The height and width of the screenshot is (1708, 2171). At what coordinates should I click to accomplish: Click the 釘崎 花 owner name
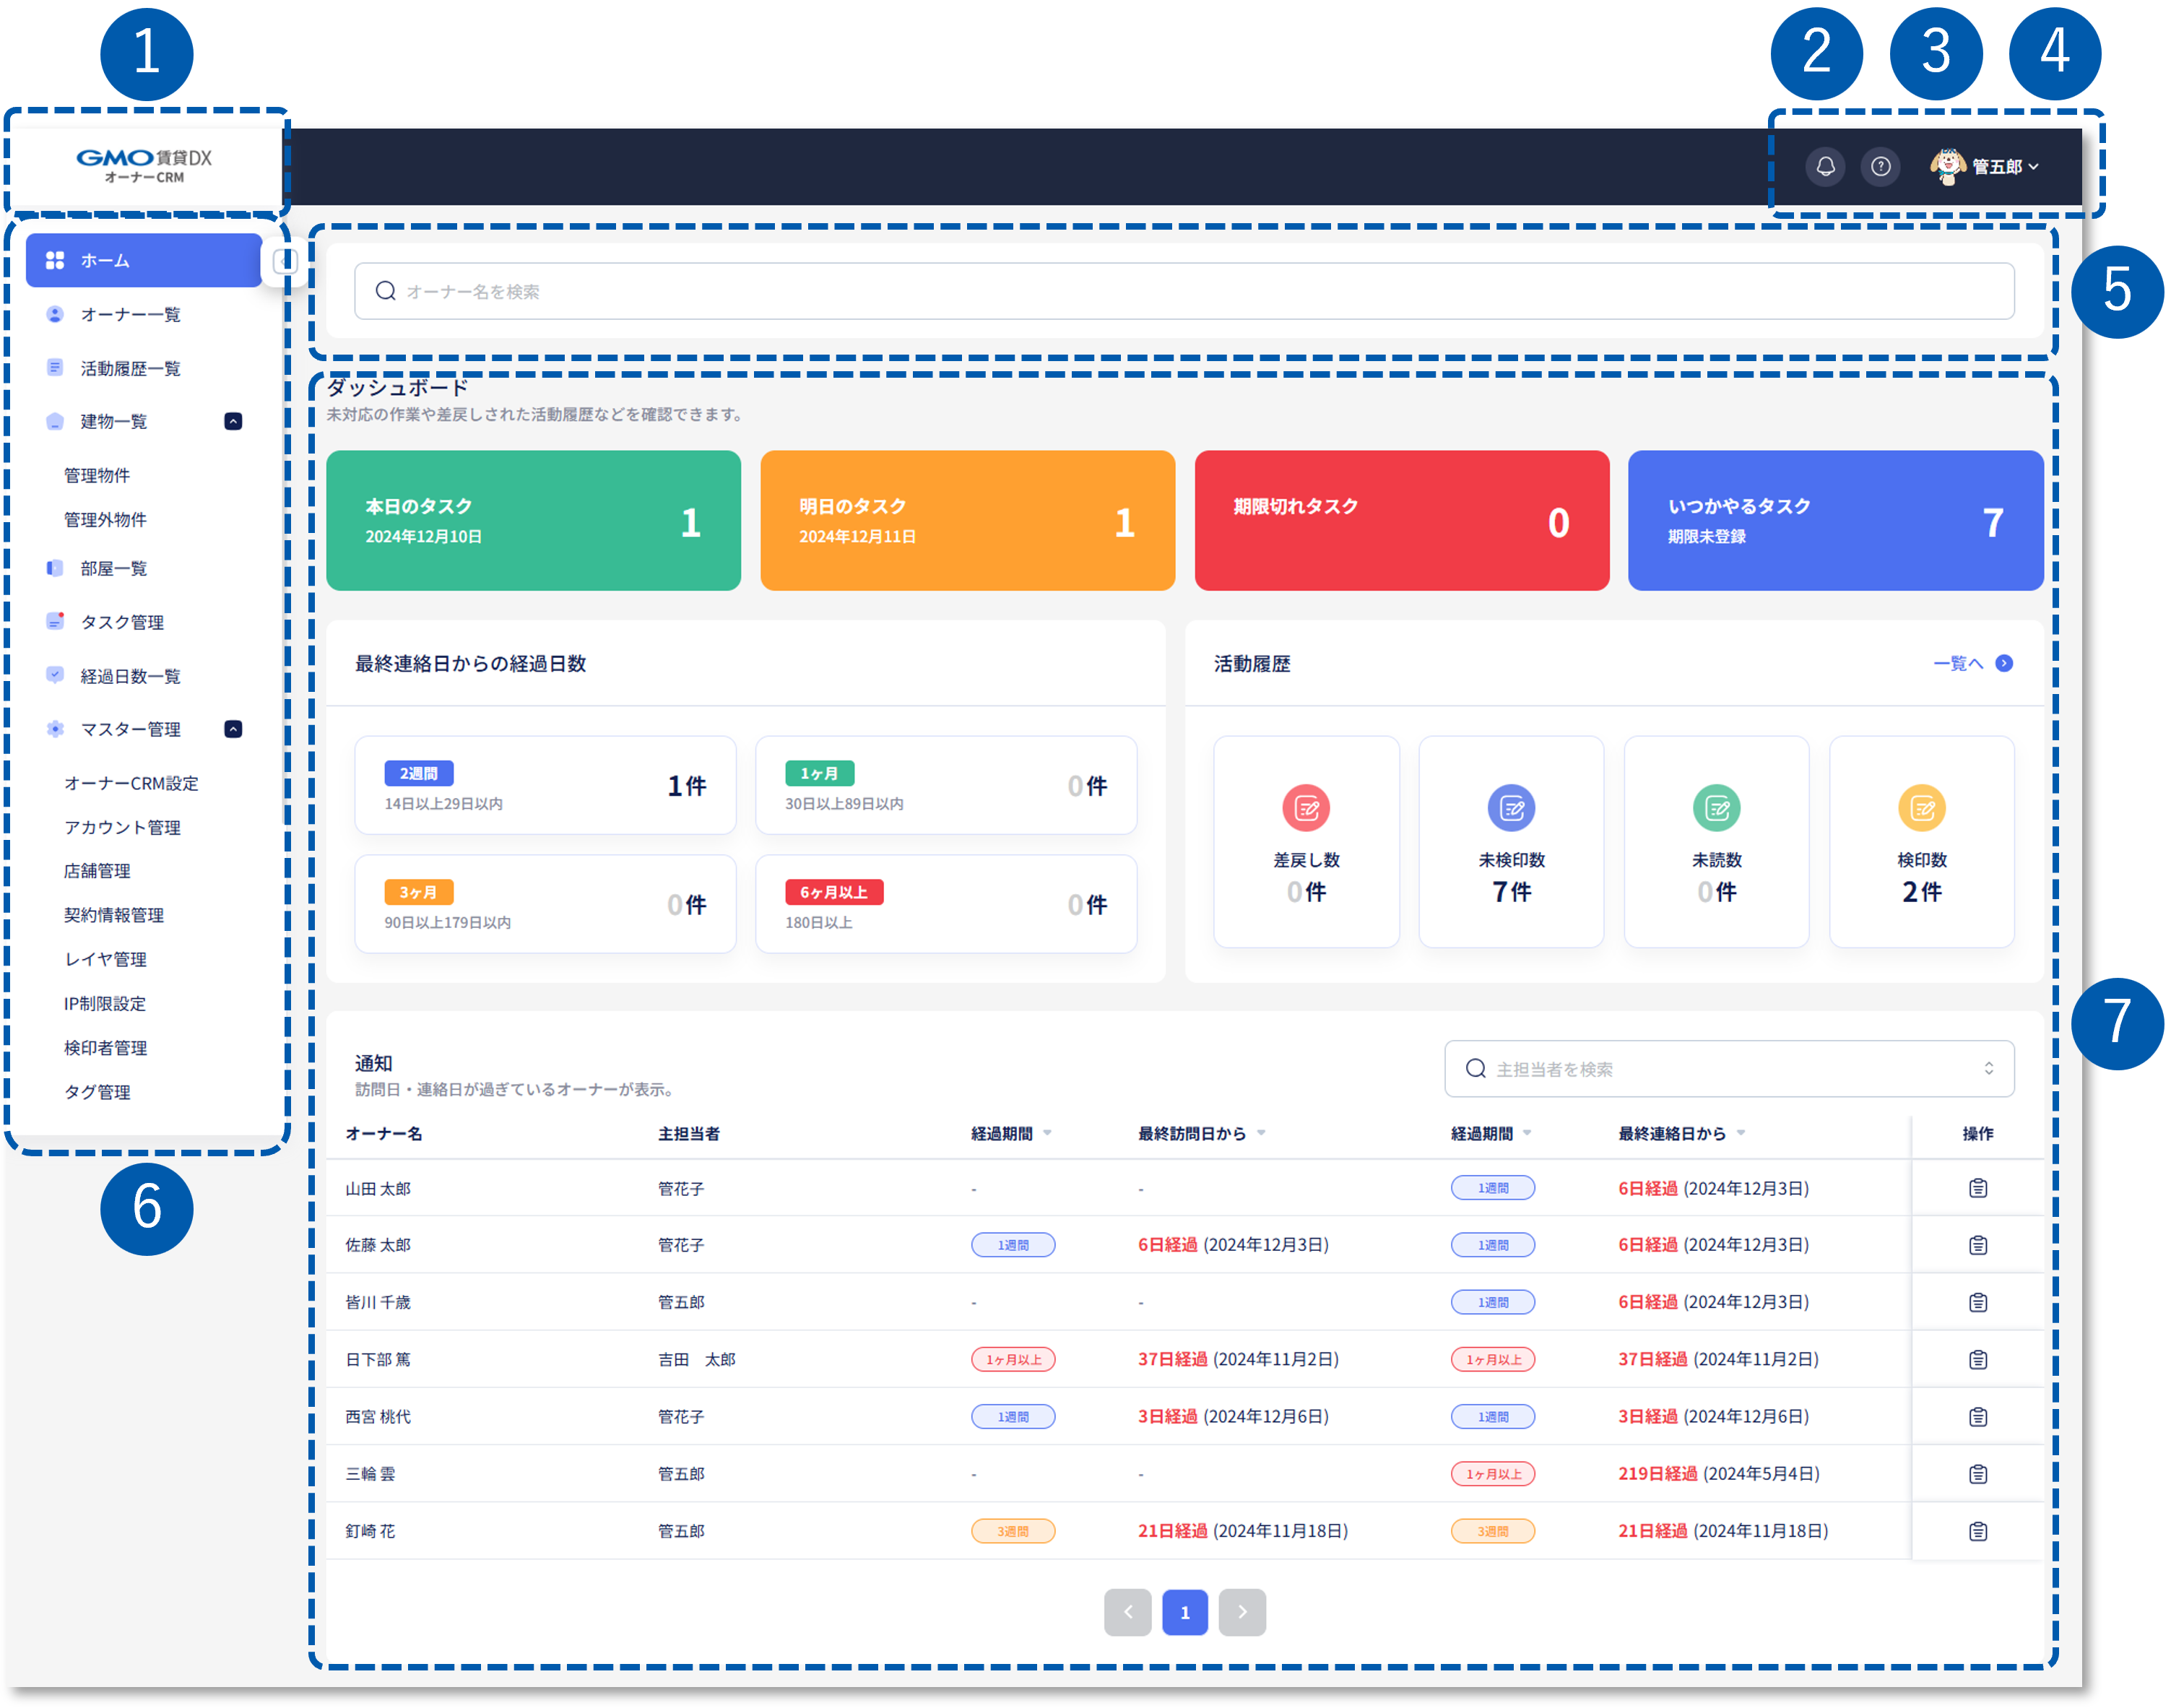(370, 1531)
